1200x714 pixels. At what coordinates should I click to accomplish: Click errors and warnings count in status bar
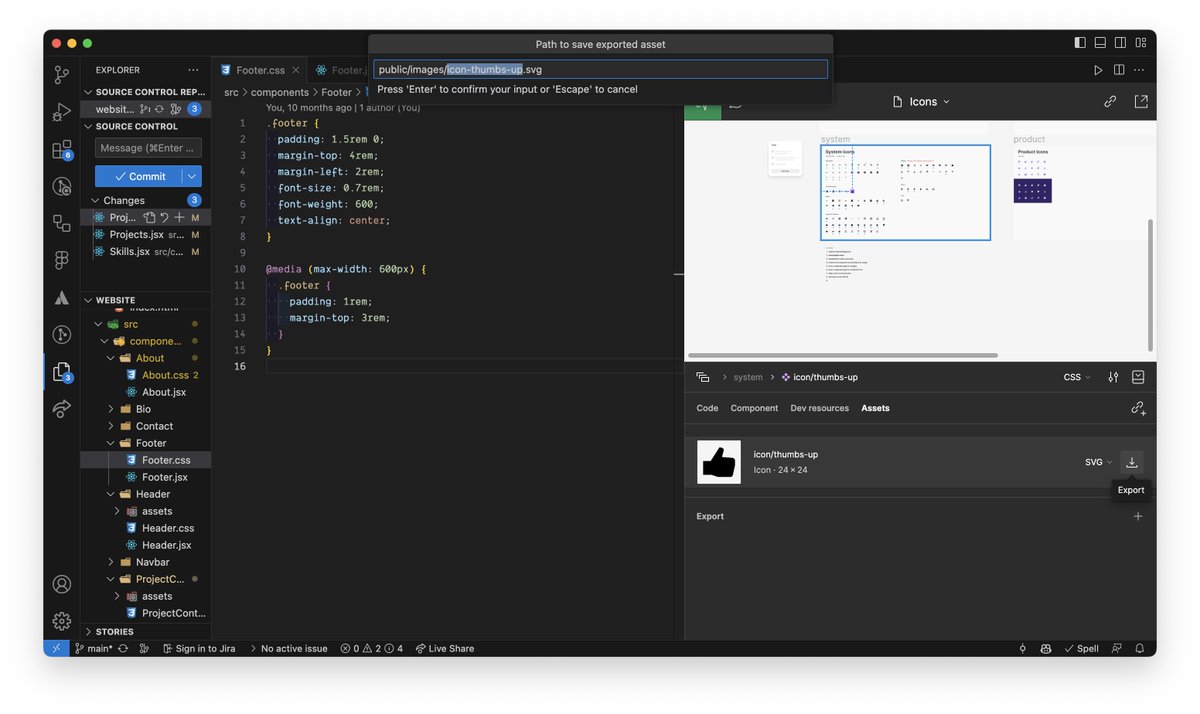[x=372, y=648]
